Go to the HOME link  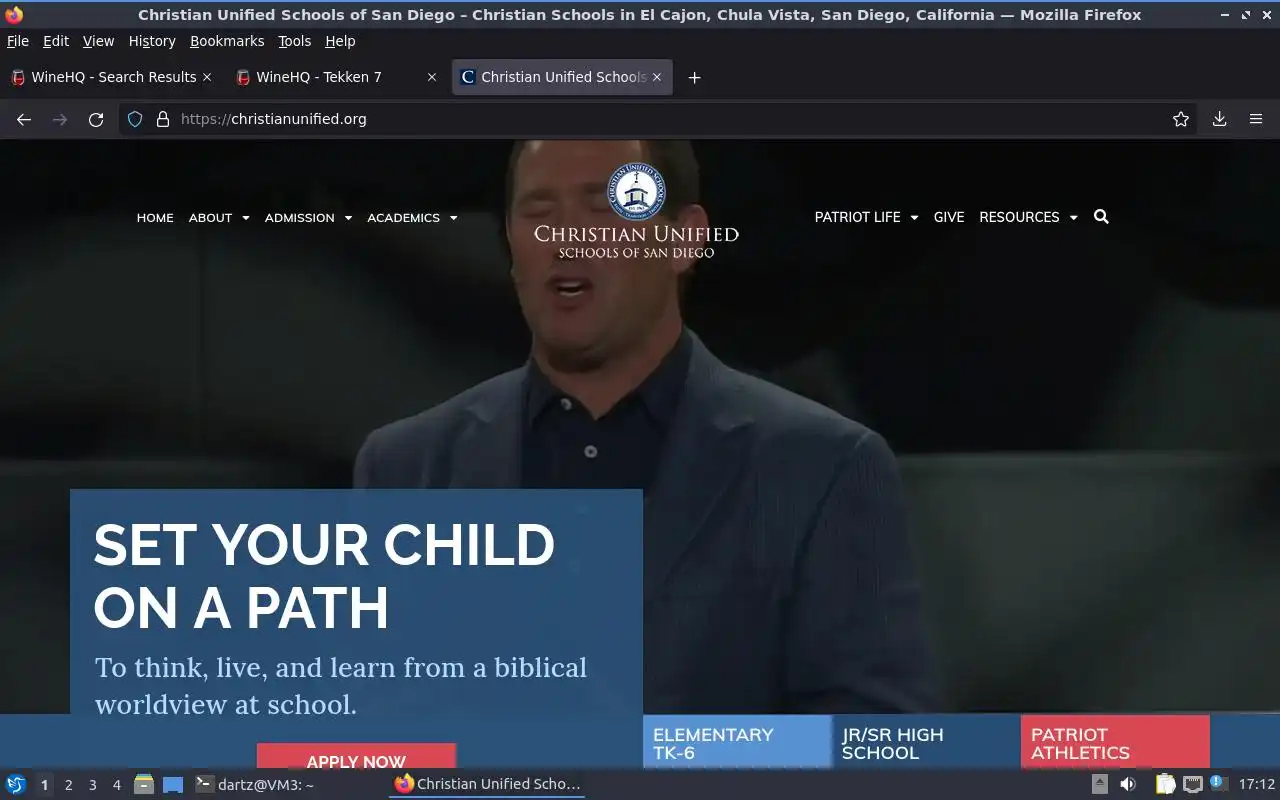click(155, 217)
